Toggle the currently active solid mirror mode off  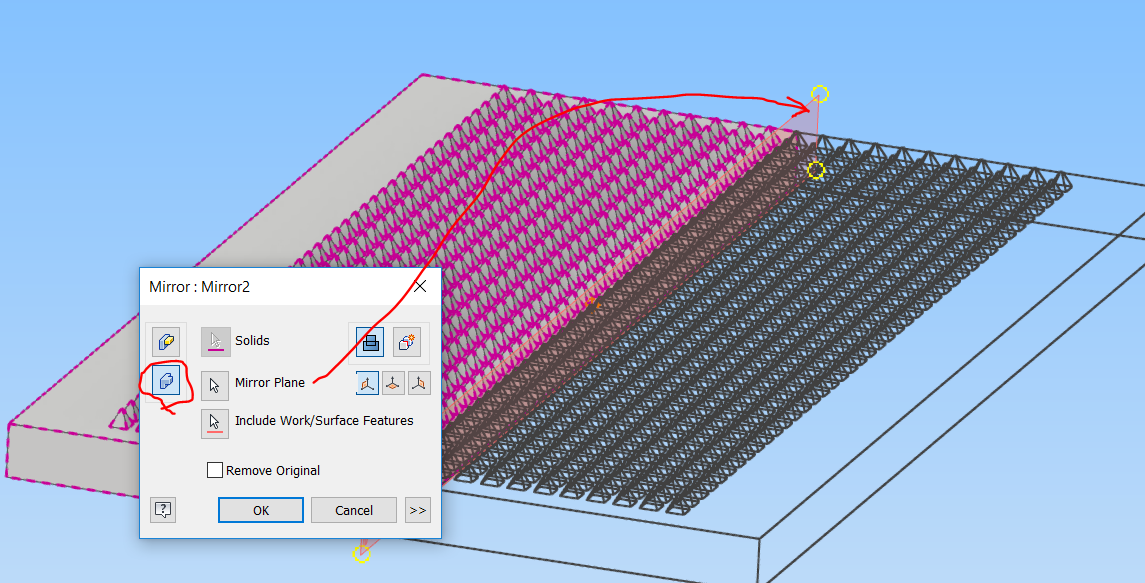click(168, 382)
